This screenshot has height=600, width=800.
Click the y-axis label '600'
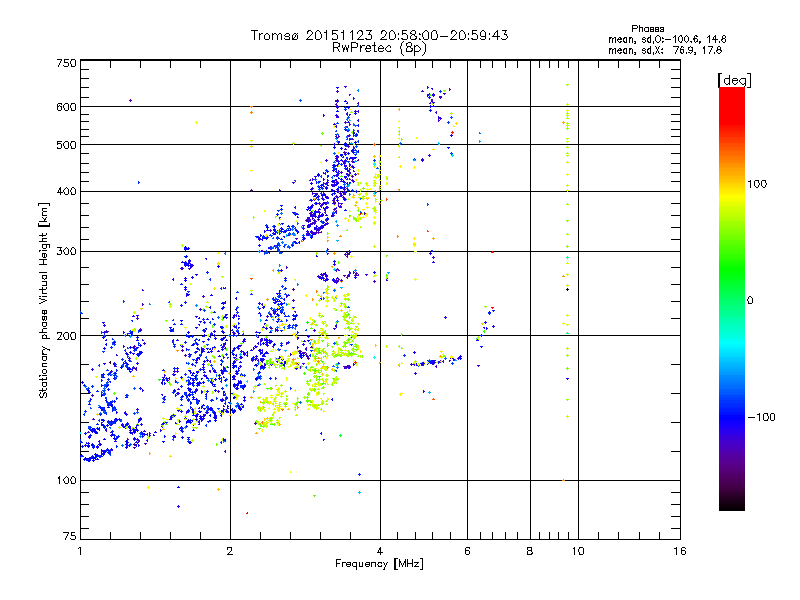66,107
